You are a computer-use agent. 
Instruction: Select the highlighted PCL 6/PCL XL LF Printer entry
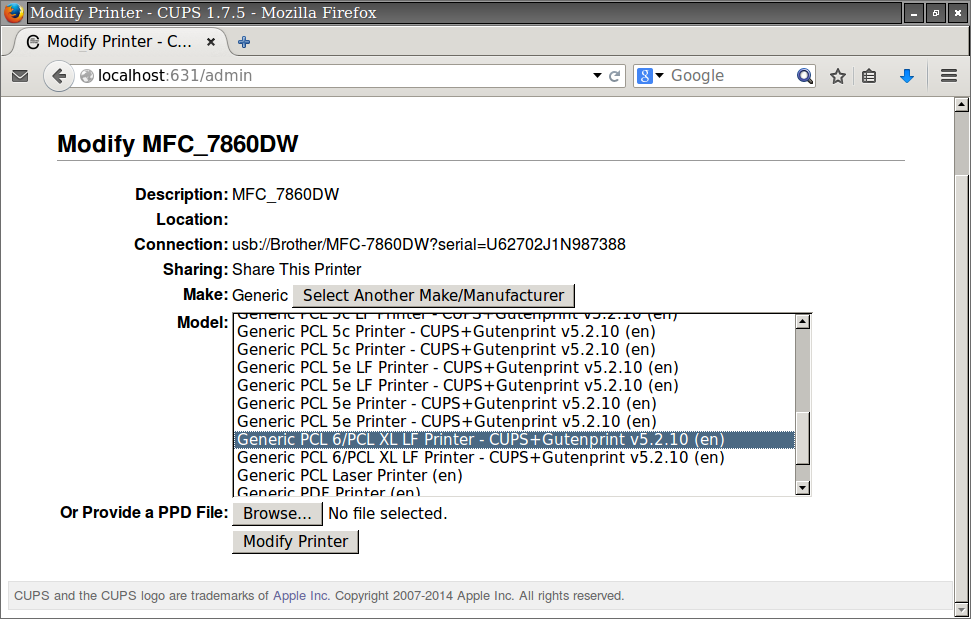[514, 439]
